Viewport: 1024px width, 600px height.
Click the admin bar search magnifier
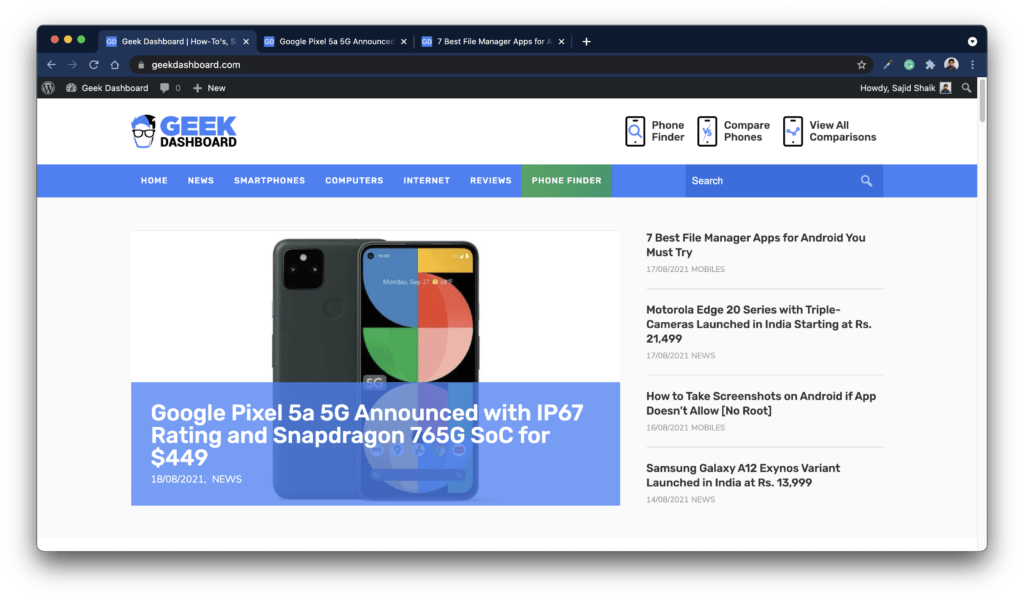[x=967, y=87]
